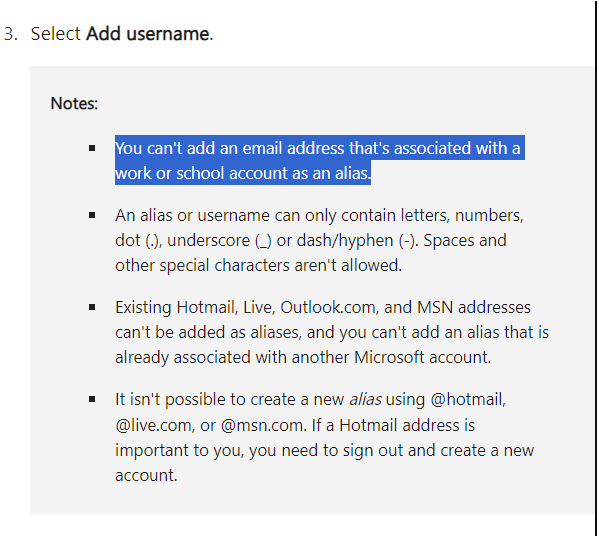
Task: Click the step number 3
Action: (x=11, y=34)
